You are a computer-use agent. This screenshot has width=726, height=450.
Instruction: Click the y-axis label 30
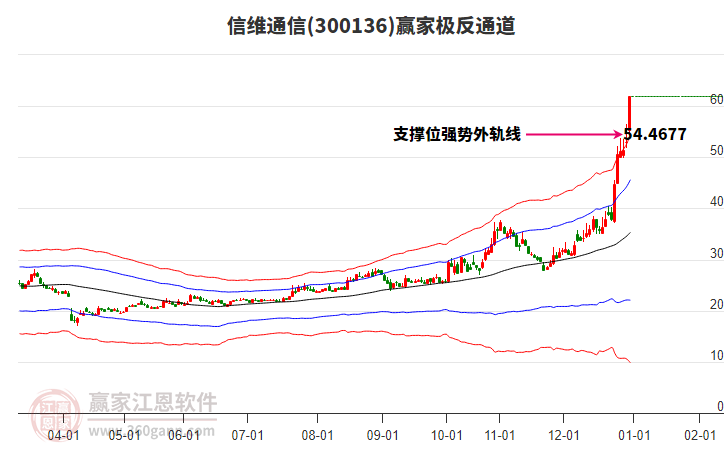pyautogui.click(x=717, y=253)
